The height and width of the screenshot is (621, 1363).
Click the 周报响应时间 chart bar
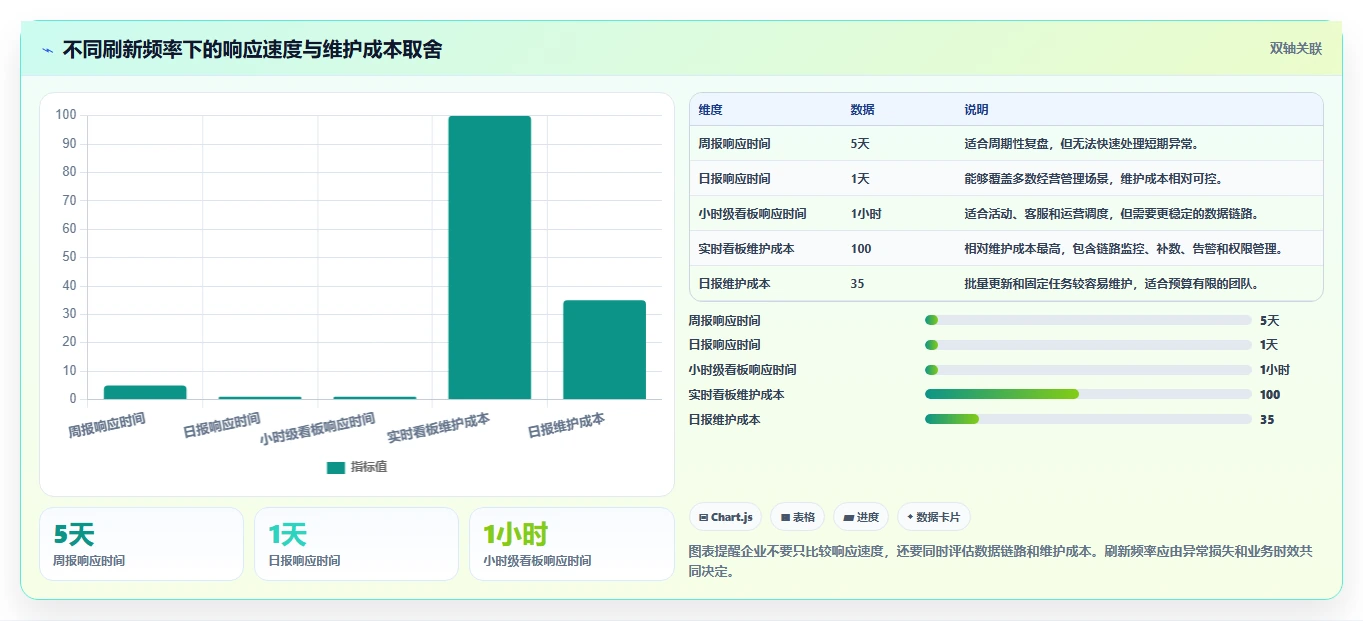(x=145, y=392)
